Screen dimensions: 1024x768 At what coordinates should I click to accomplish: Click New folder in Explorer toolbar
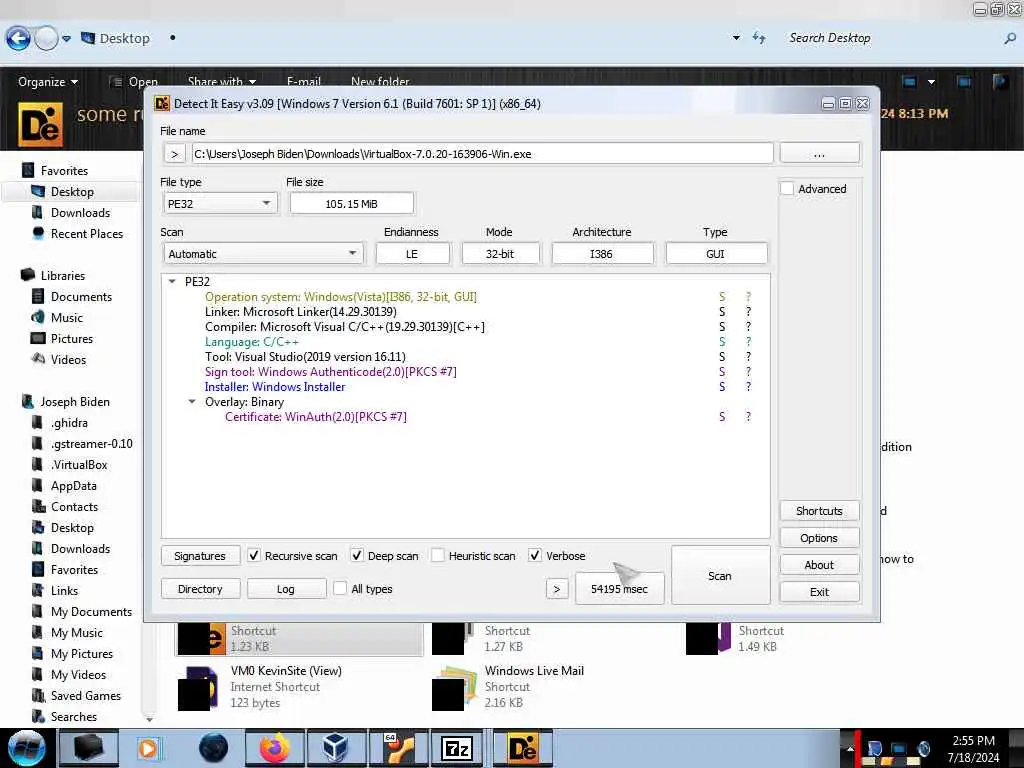point(380,82)
